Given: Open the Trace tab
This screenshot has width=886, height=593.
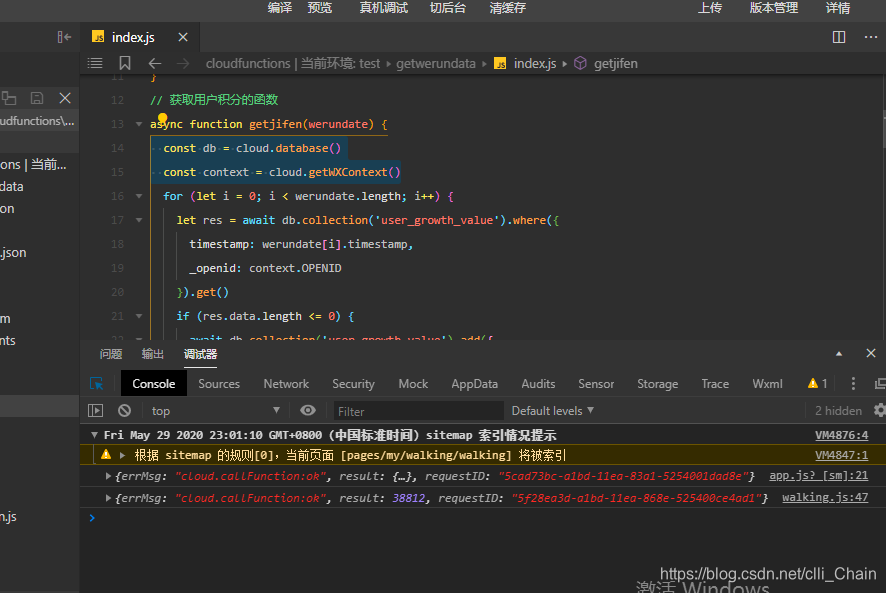Looking at the screenshot, I should 715,384.
